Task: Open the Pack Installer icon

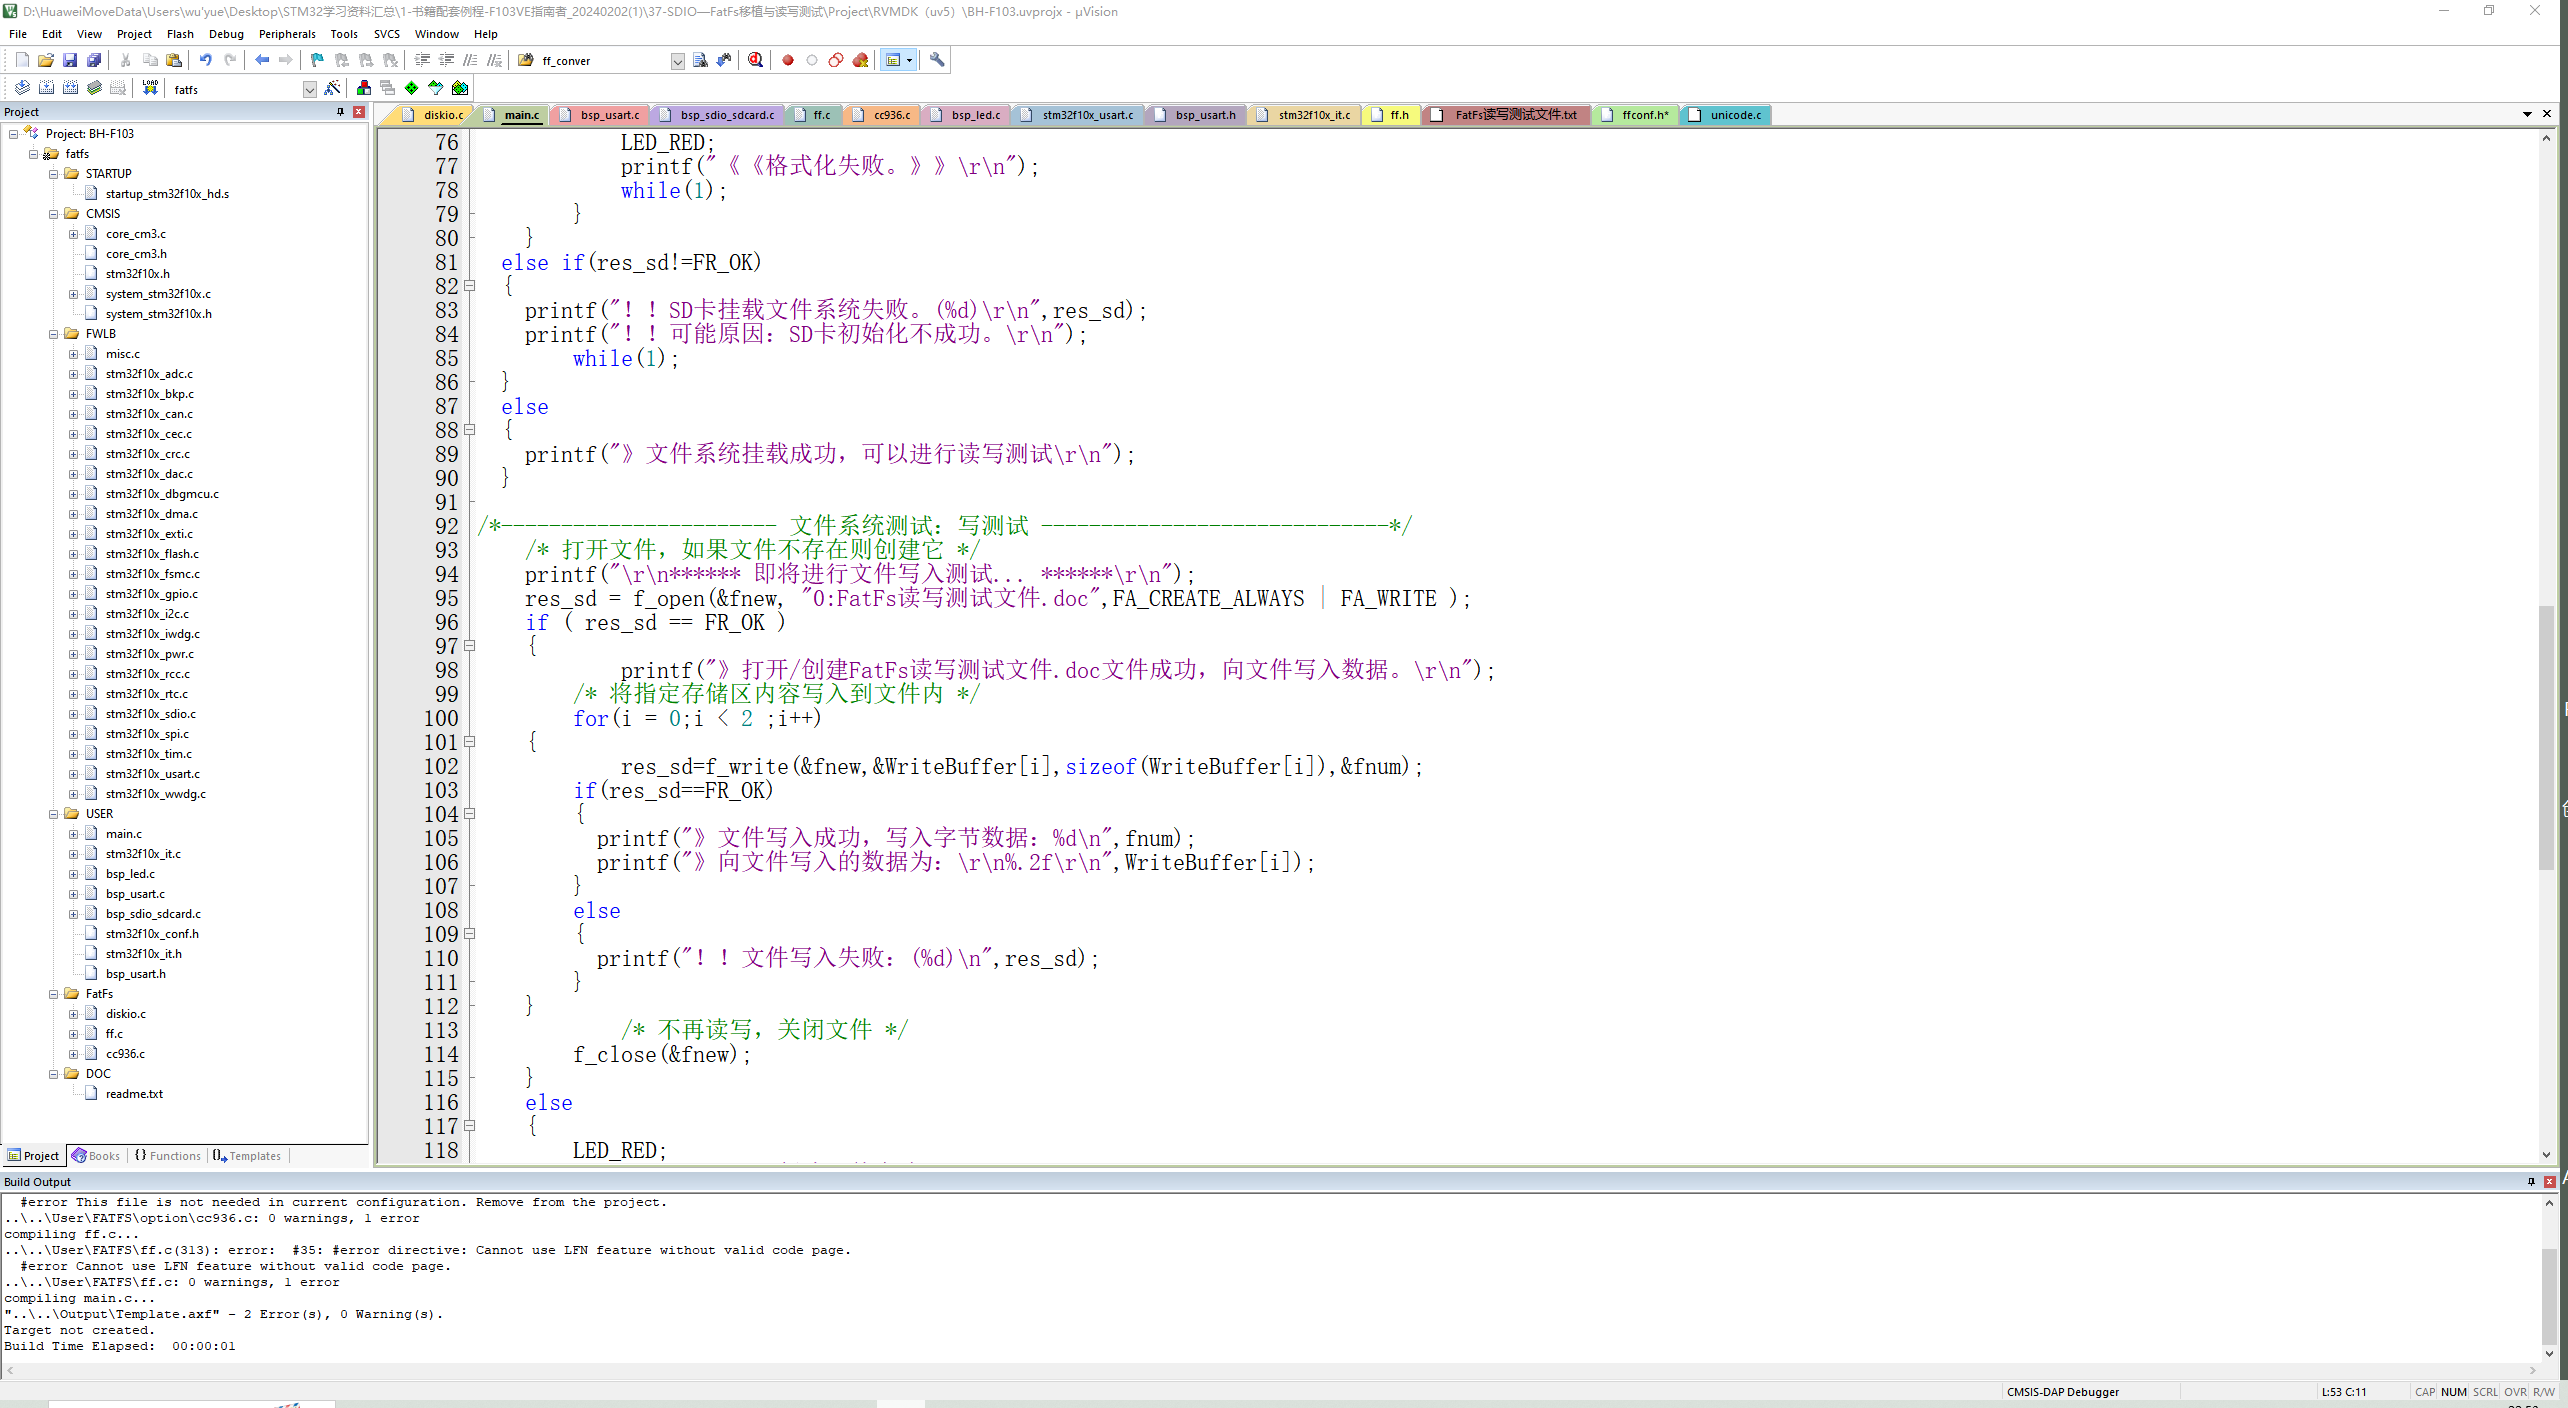Action: pyautogui.click(x=460, y=88)
